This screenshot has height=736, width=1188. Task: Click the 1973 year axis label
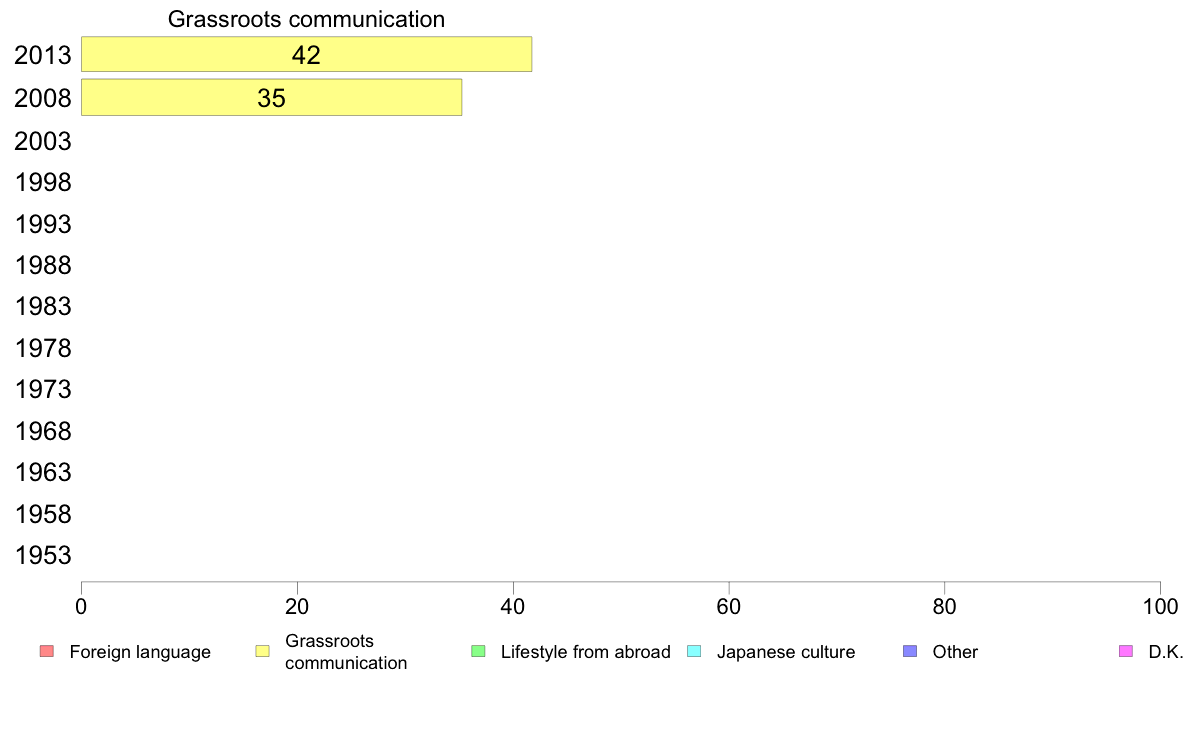click(42, 390)
